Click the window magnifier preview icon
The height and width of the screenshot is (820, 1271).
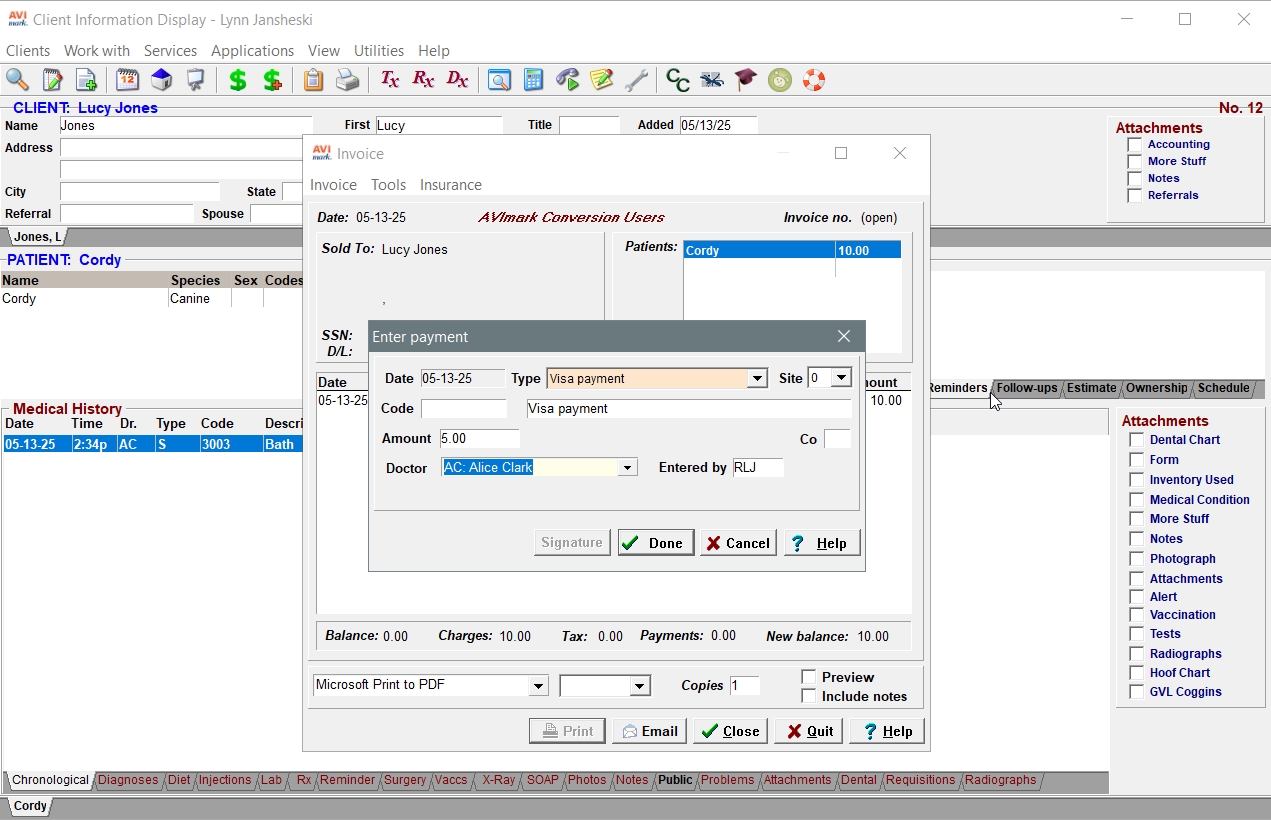point(499,80)
